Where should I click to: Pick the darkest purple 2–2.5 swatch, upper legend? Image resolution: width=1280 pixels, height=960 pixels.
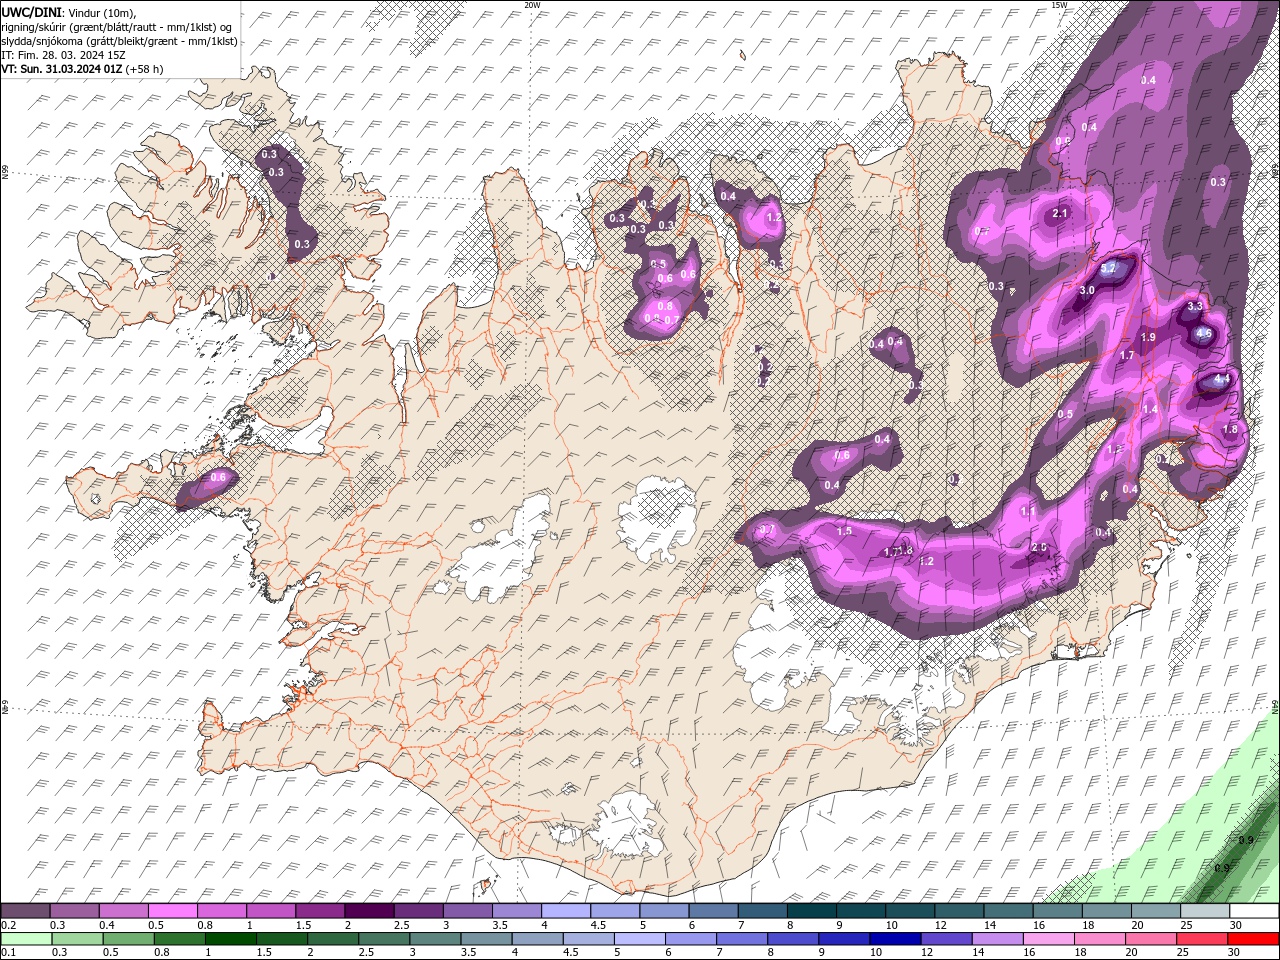(369, 911)
